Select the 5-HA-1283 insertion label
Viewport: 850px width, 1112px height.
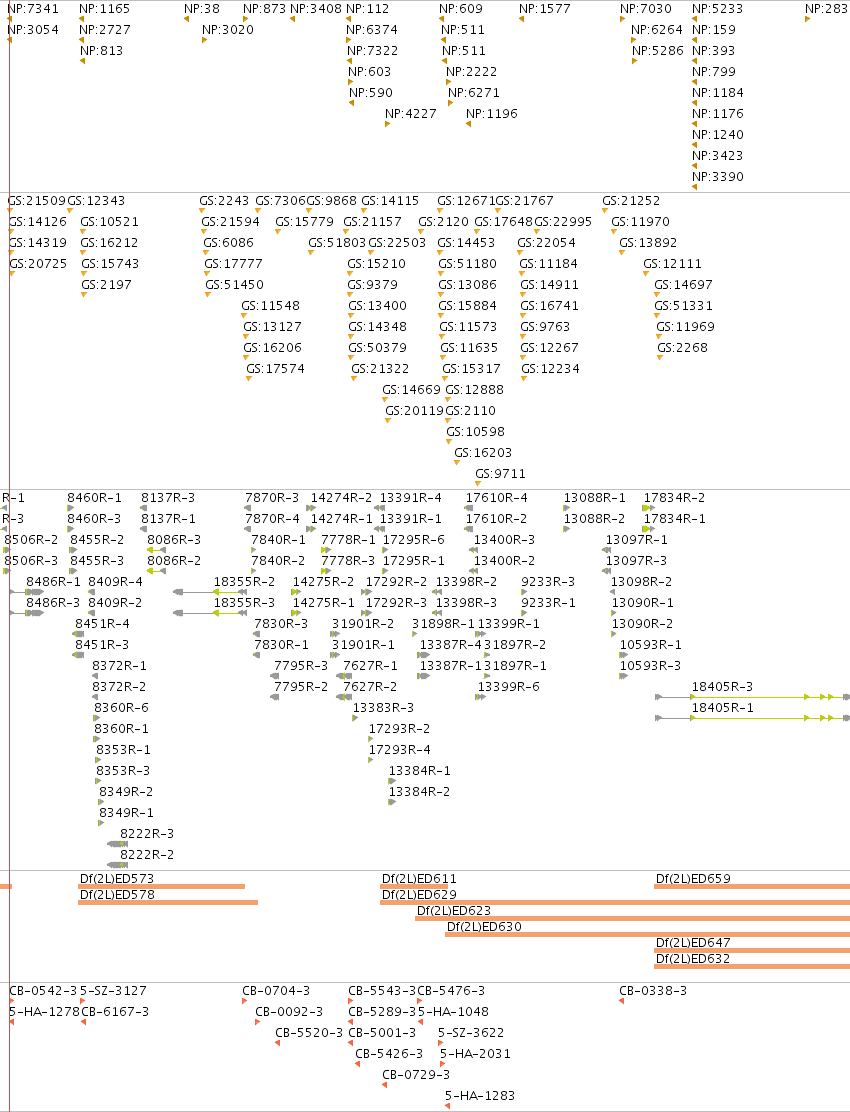480,1096
